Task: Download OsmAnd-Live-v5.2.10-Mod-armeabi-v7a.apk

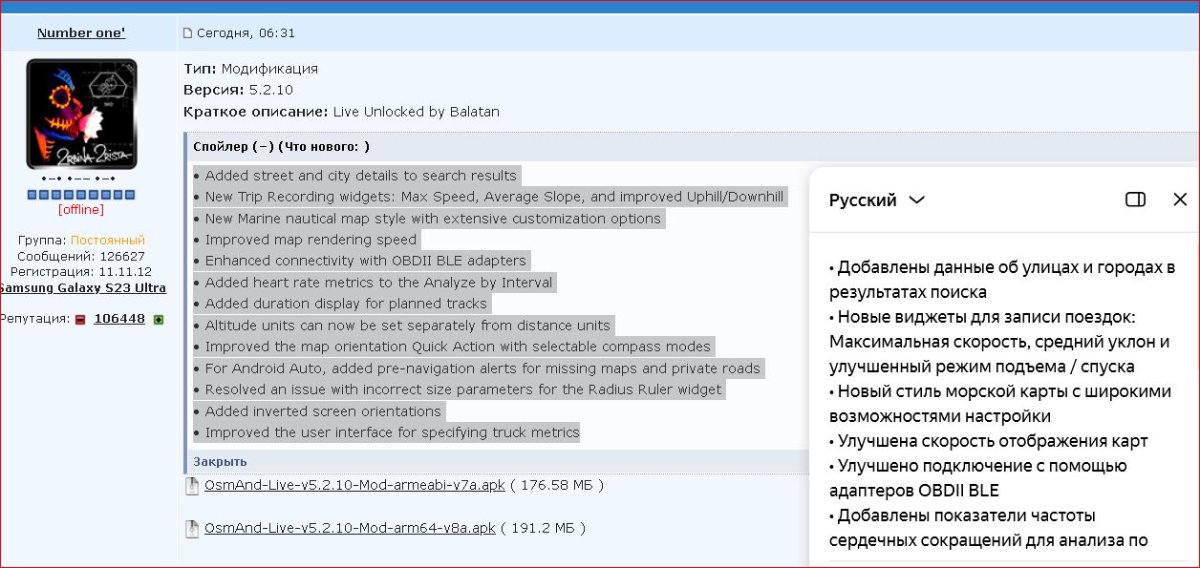Action: tap(354, 485)
